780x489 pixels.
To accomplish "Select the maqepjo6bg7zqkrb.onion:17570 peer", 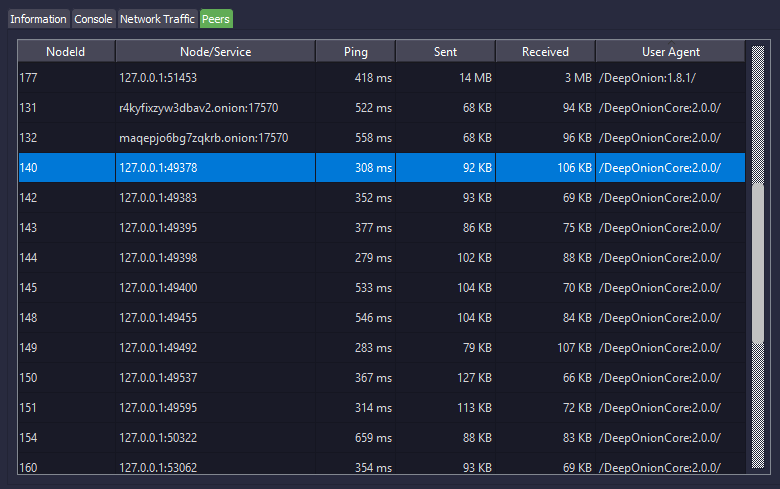I will [382, 138].
